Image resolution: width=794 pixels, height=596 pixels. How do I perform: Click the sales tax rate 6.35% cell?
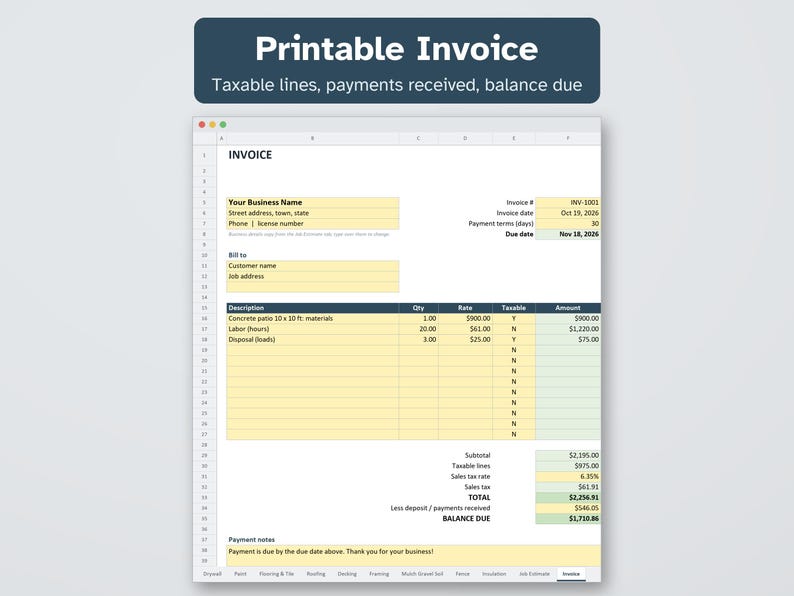pyautogui.click(x=568, y=476)
